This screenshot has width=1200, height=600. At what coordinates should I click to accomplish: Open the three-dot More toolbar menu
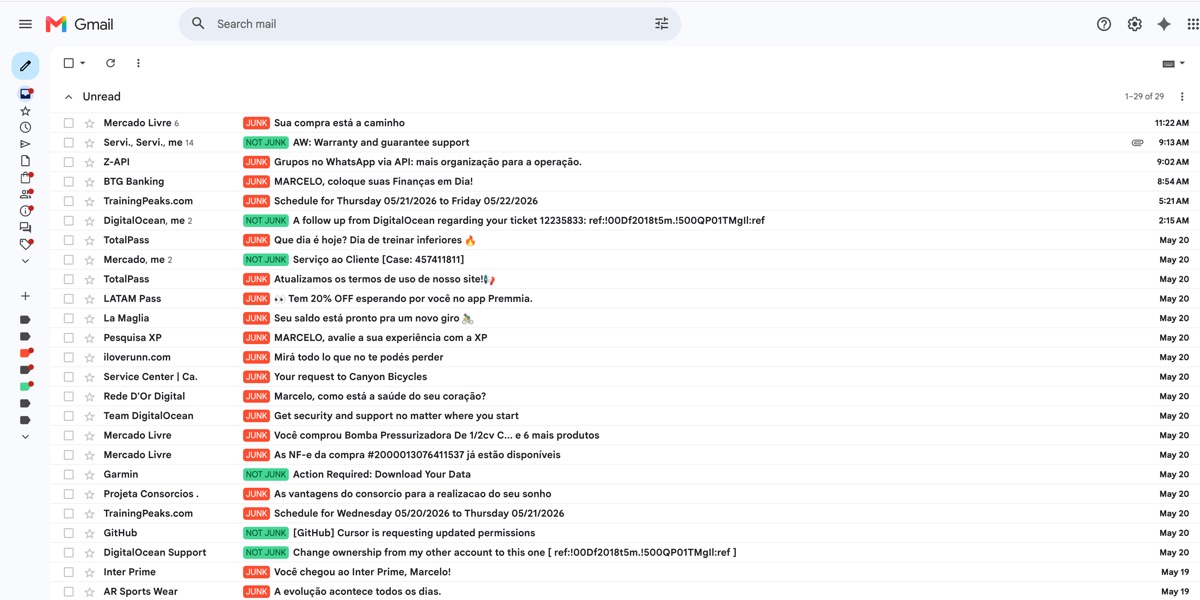click(138, 63)
